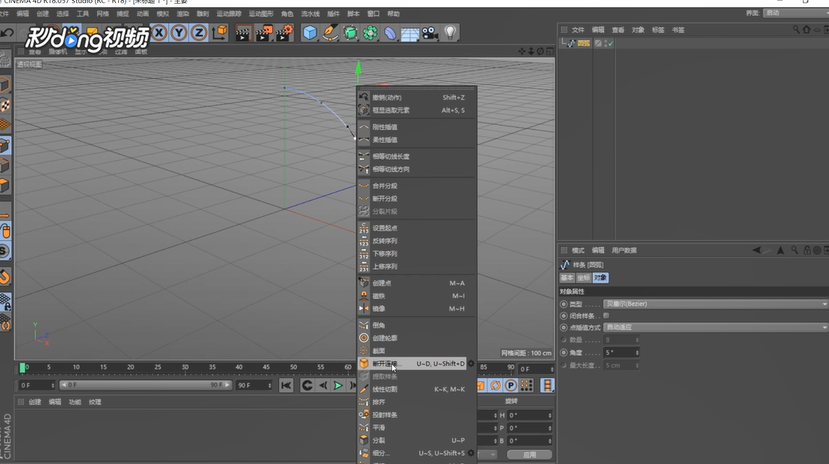This screenshot has width=829, height=464.
Task: Click the Floor environment grid icon
Action: (410, 34)
